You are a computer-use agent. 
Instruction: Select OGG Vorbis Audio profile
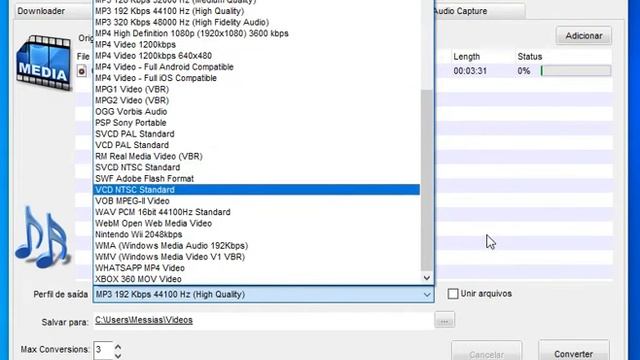click(256, 111)
